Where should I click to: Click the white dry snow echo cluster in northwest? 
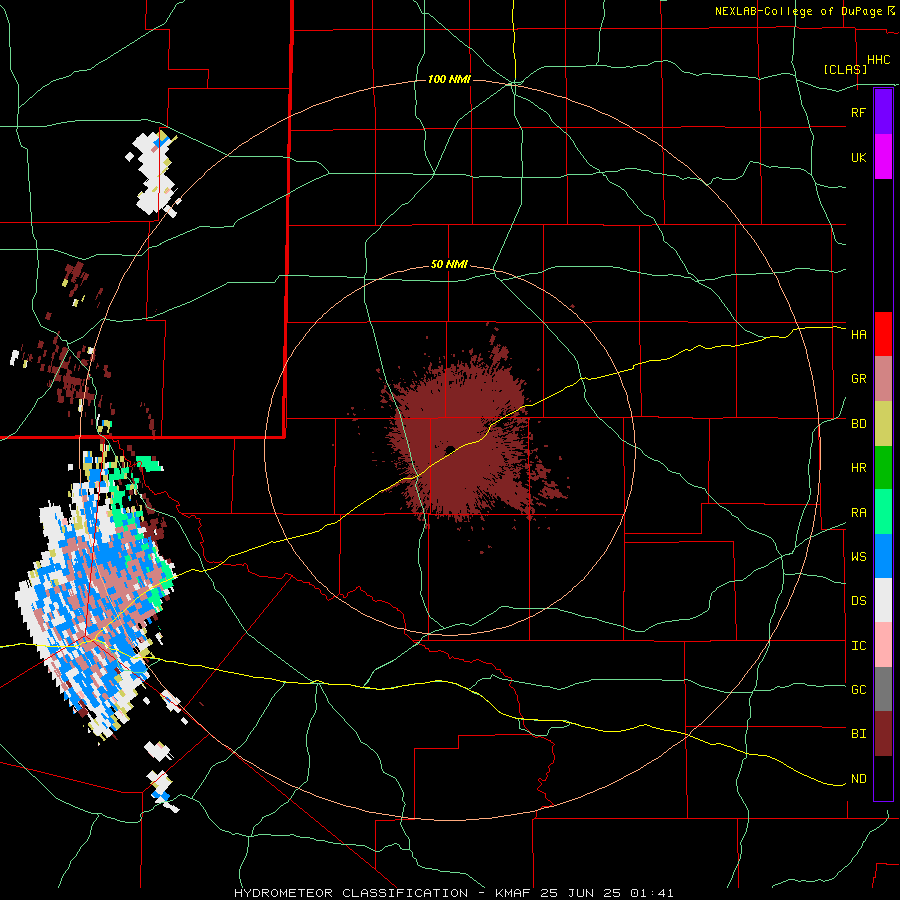(x=152, y=174)
